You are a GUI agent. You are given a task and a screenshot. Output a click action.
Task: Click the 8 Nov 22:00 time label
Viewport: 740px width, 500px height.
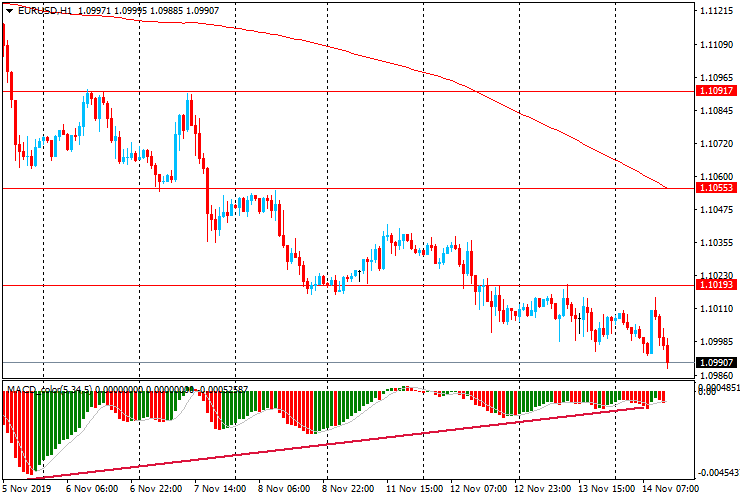click(x=348, y=488)
